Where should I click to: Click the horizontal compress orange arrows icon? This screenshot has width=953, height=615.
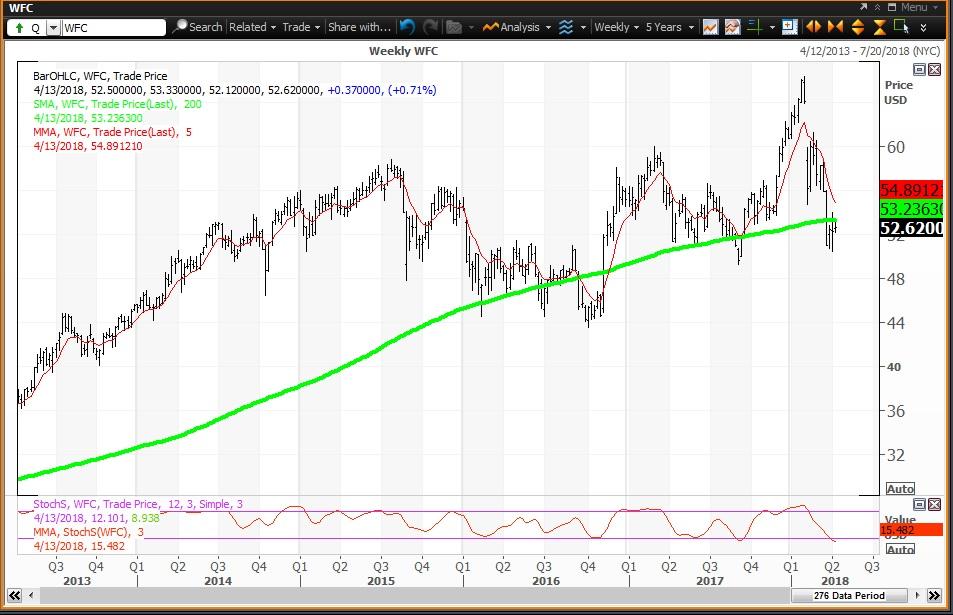835,27
